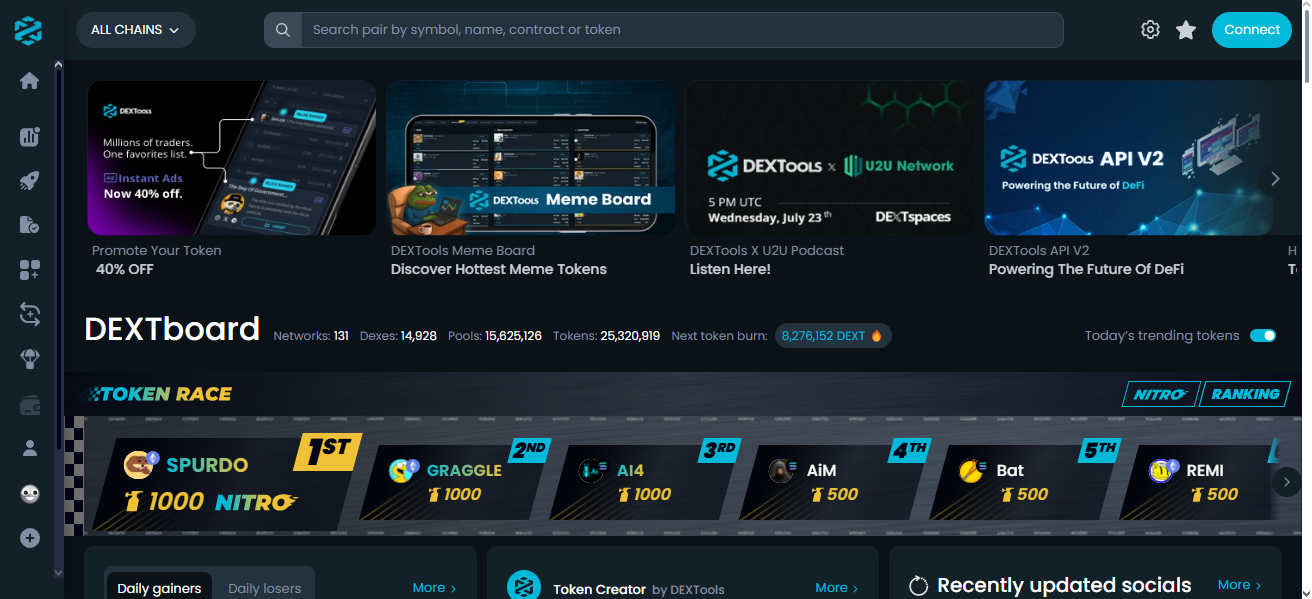Click the REMI token coin icon

pos(1163,470)
